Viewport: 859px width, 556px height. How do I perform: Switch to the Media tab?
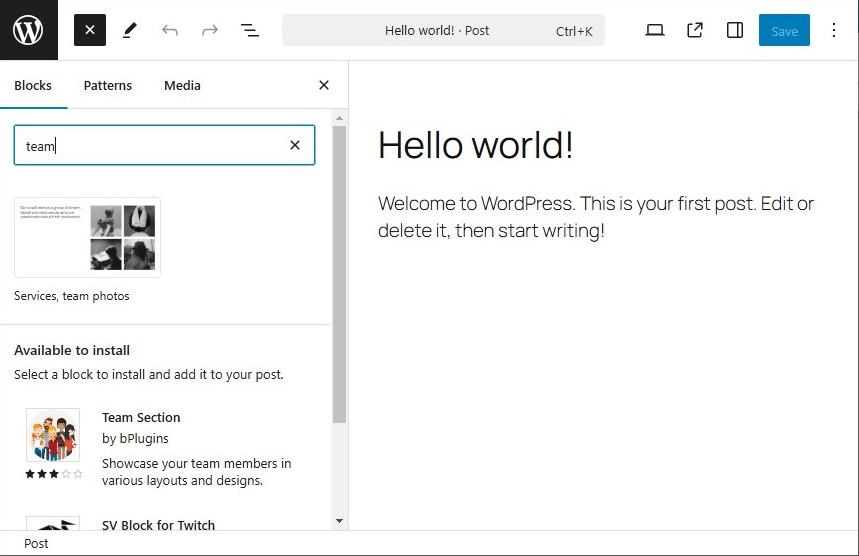point(182,85)
